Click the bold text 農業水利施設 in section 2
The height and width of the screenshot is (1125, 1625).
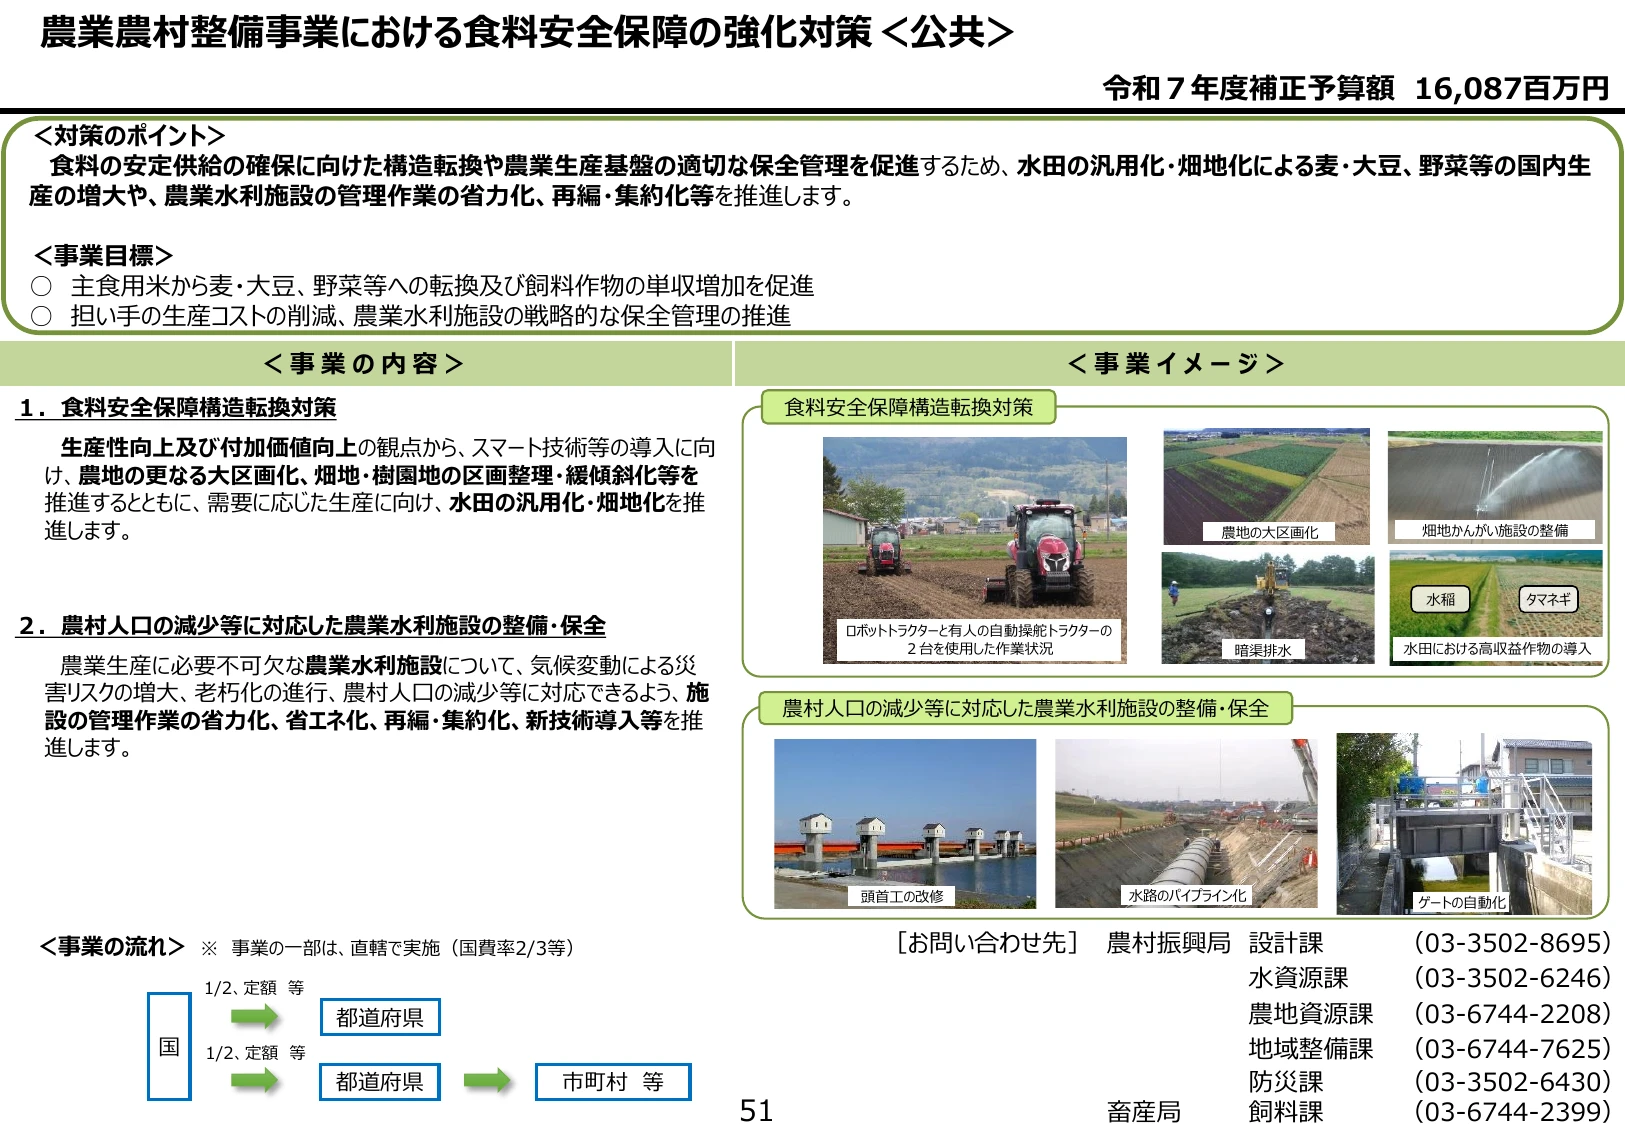tap(373, 666)
